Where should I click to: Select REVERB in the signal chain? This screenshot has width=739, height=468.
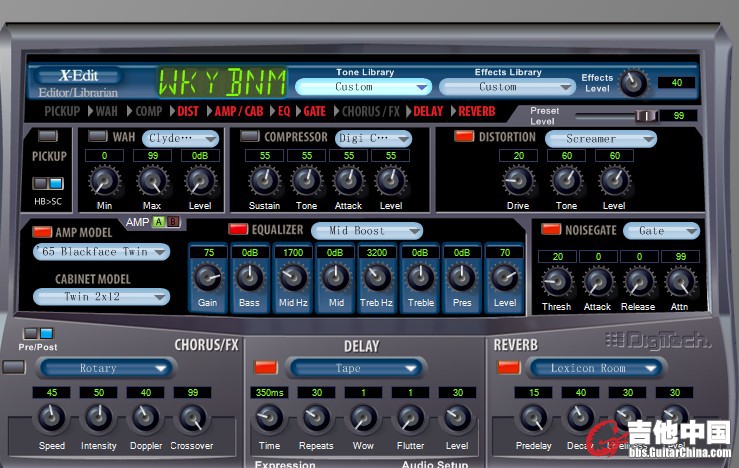point(477,112)
